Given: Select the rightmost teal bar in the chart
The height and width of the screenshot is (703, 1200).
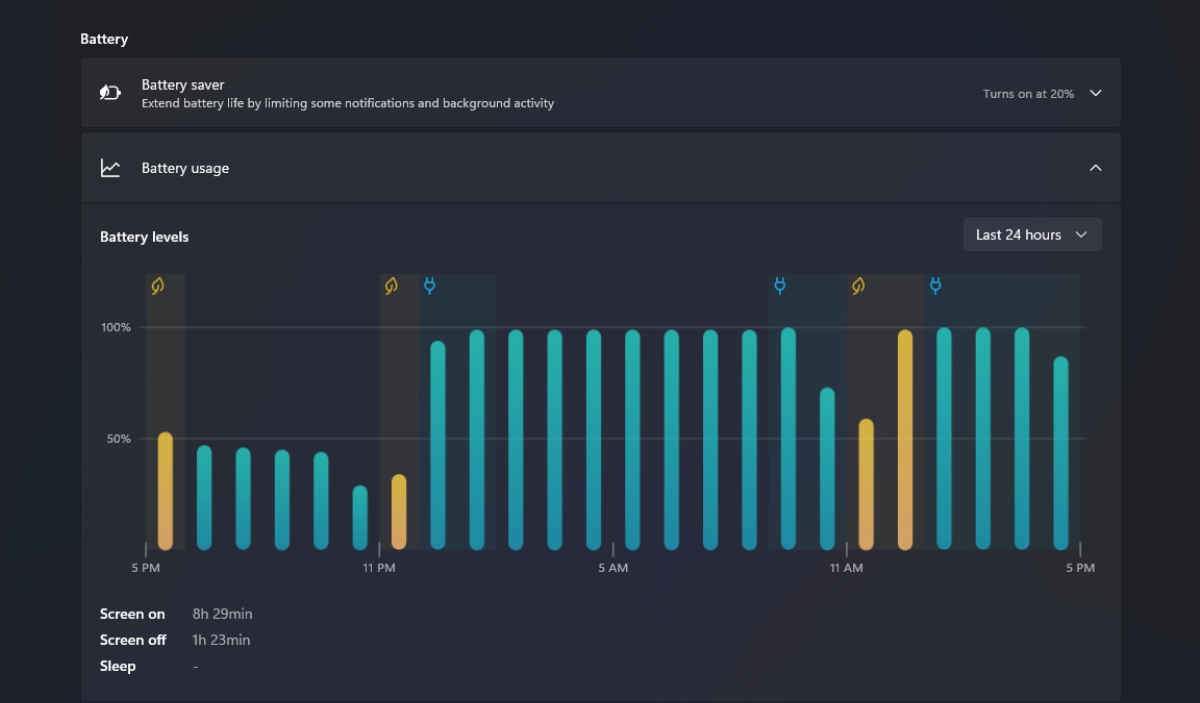Looking at the screenshot, I should point(1061,453).
